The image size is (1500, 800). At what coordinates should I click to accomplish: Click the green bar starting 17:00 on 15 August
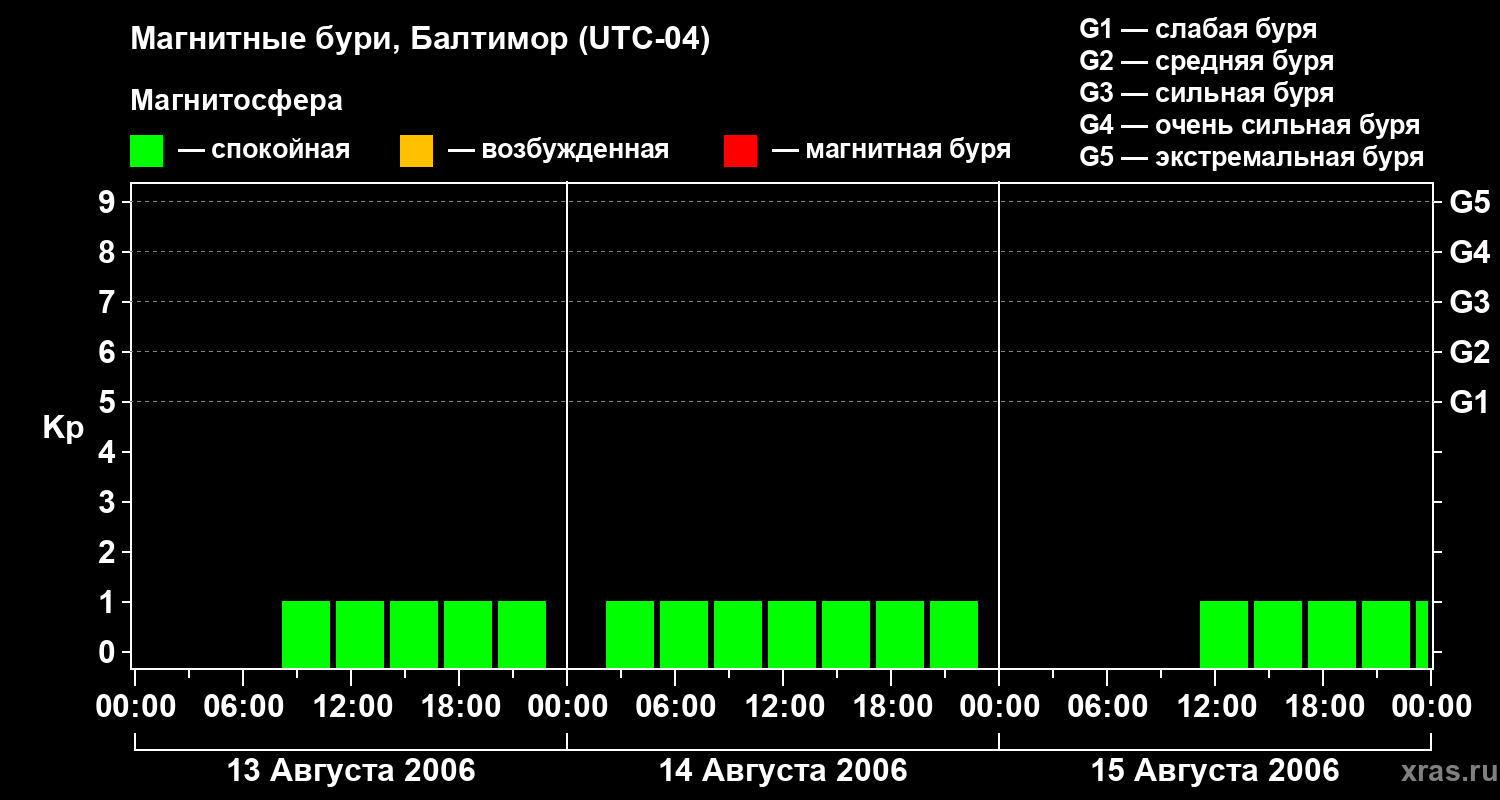click(x=1332, y=634)
